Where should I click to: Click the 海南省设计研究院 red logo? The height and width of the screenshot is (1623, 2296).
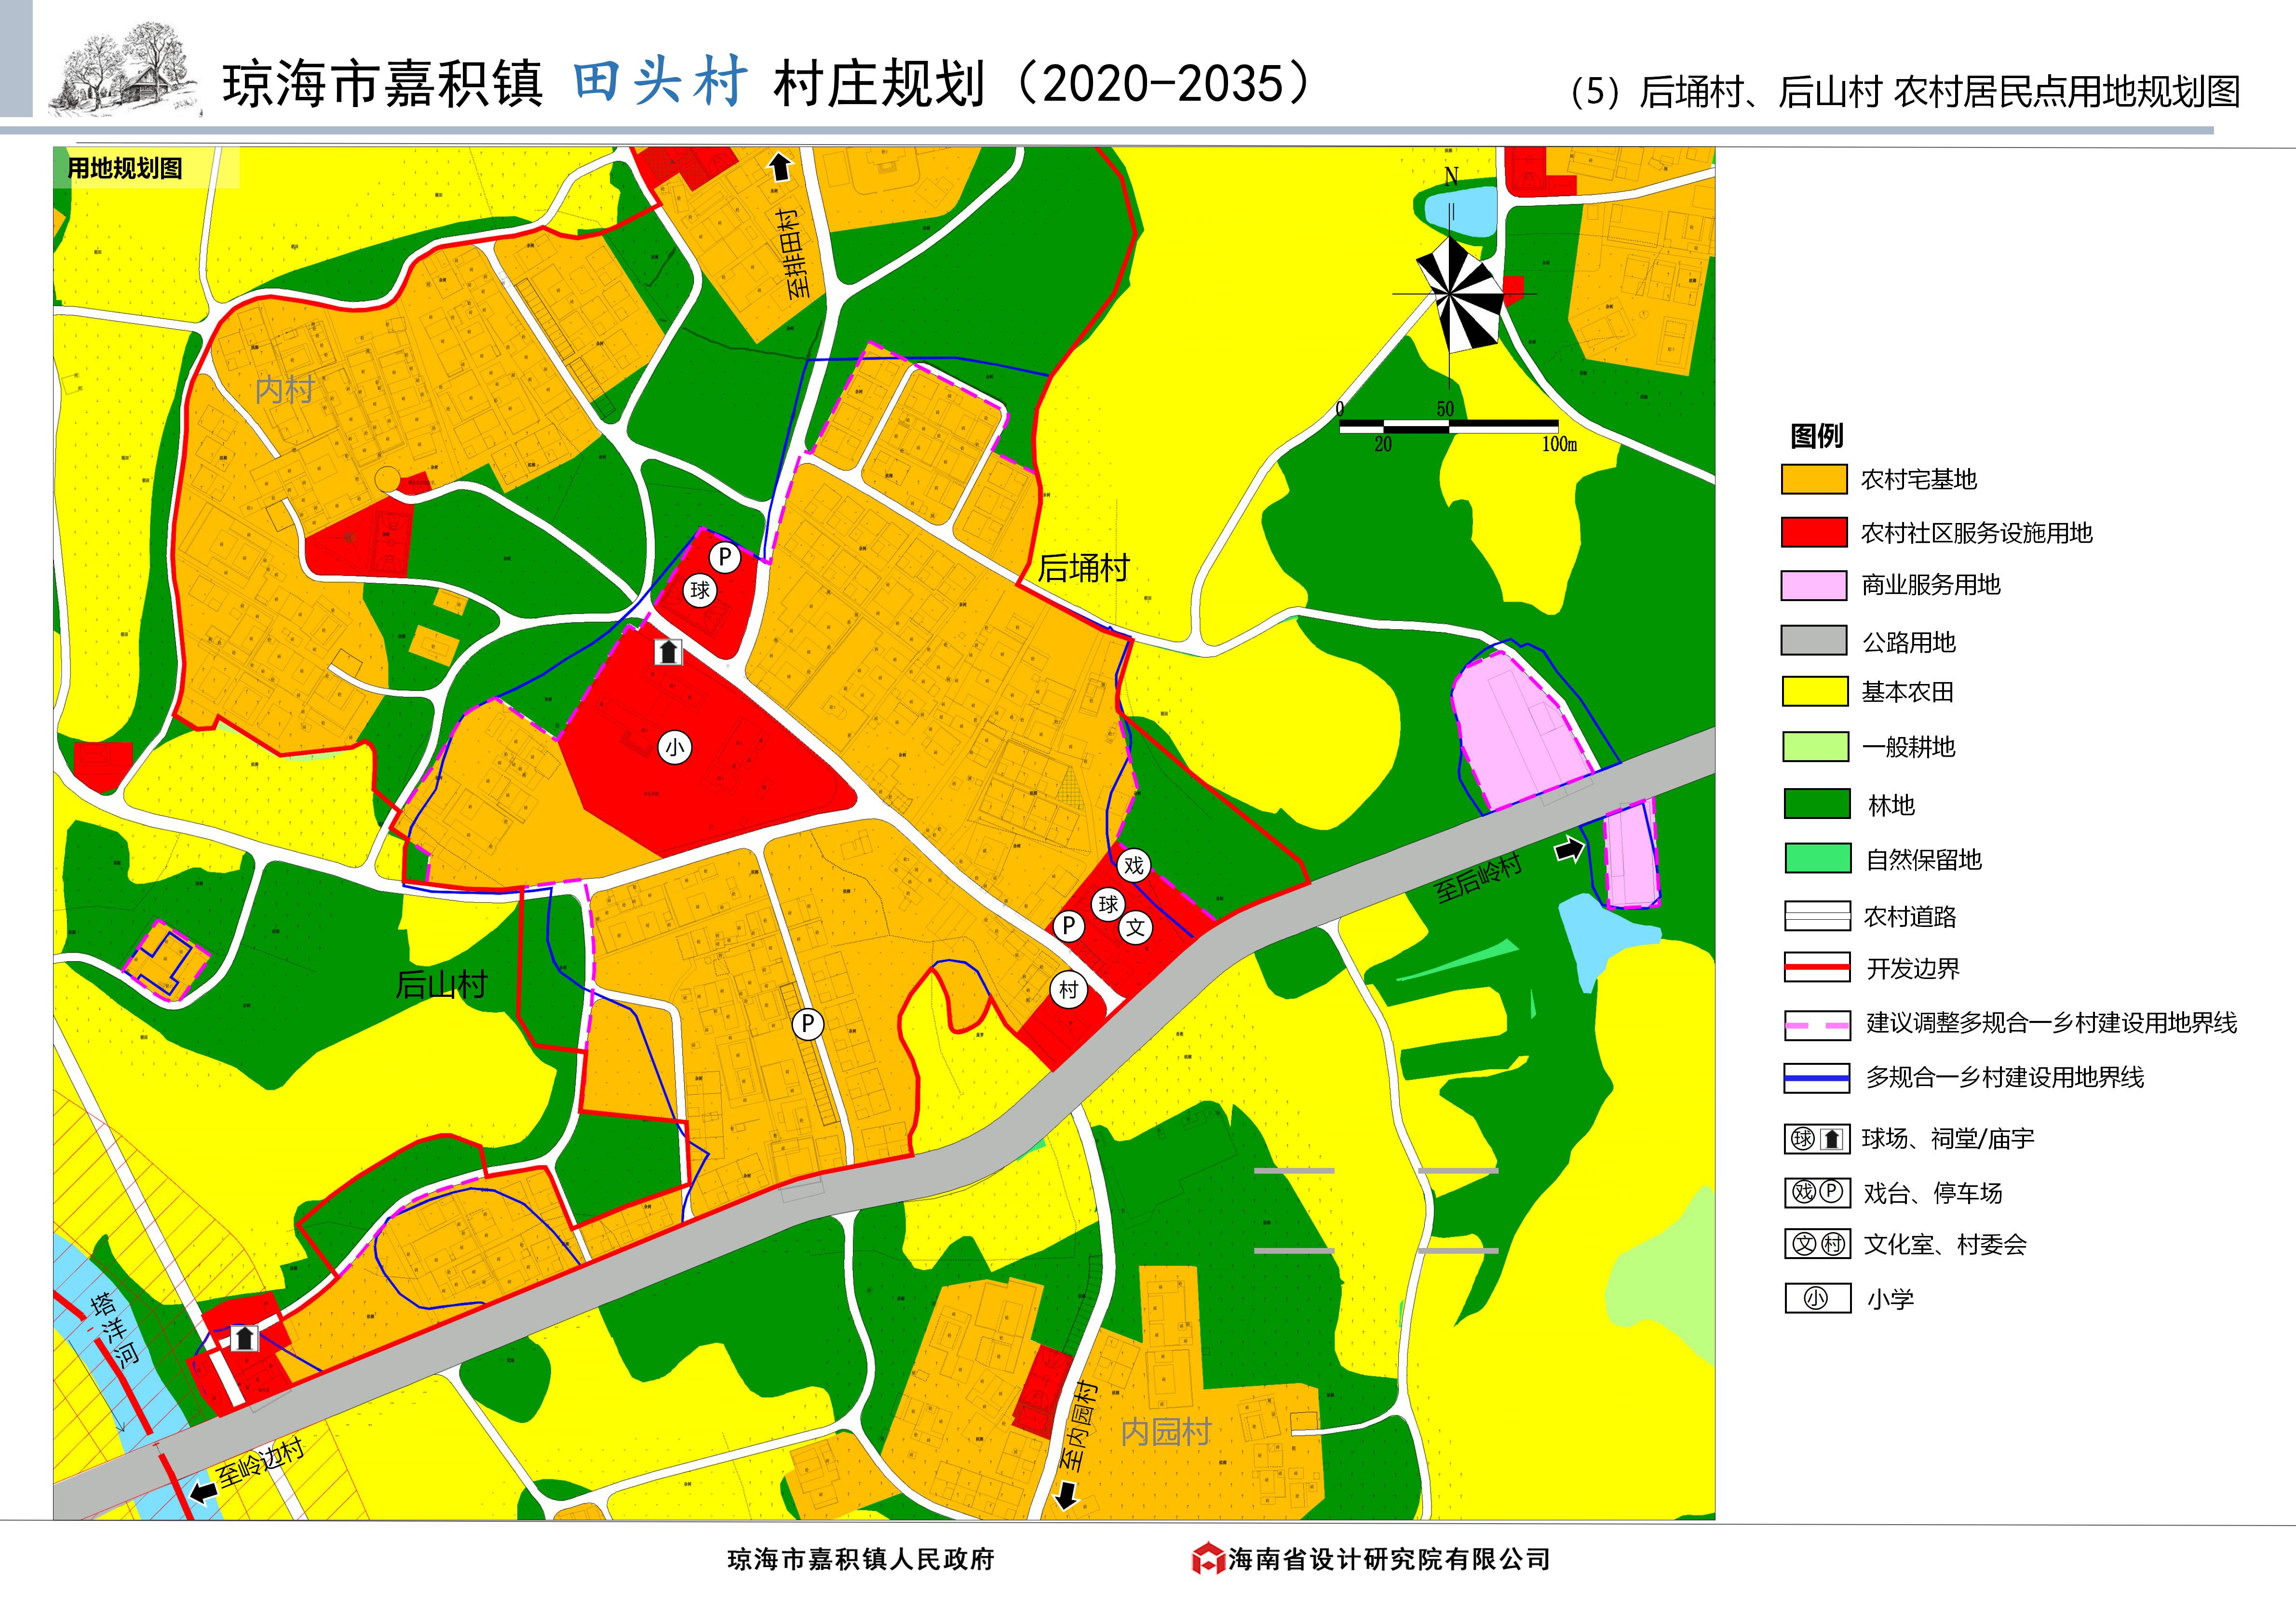1207,1558
